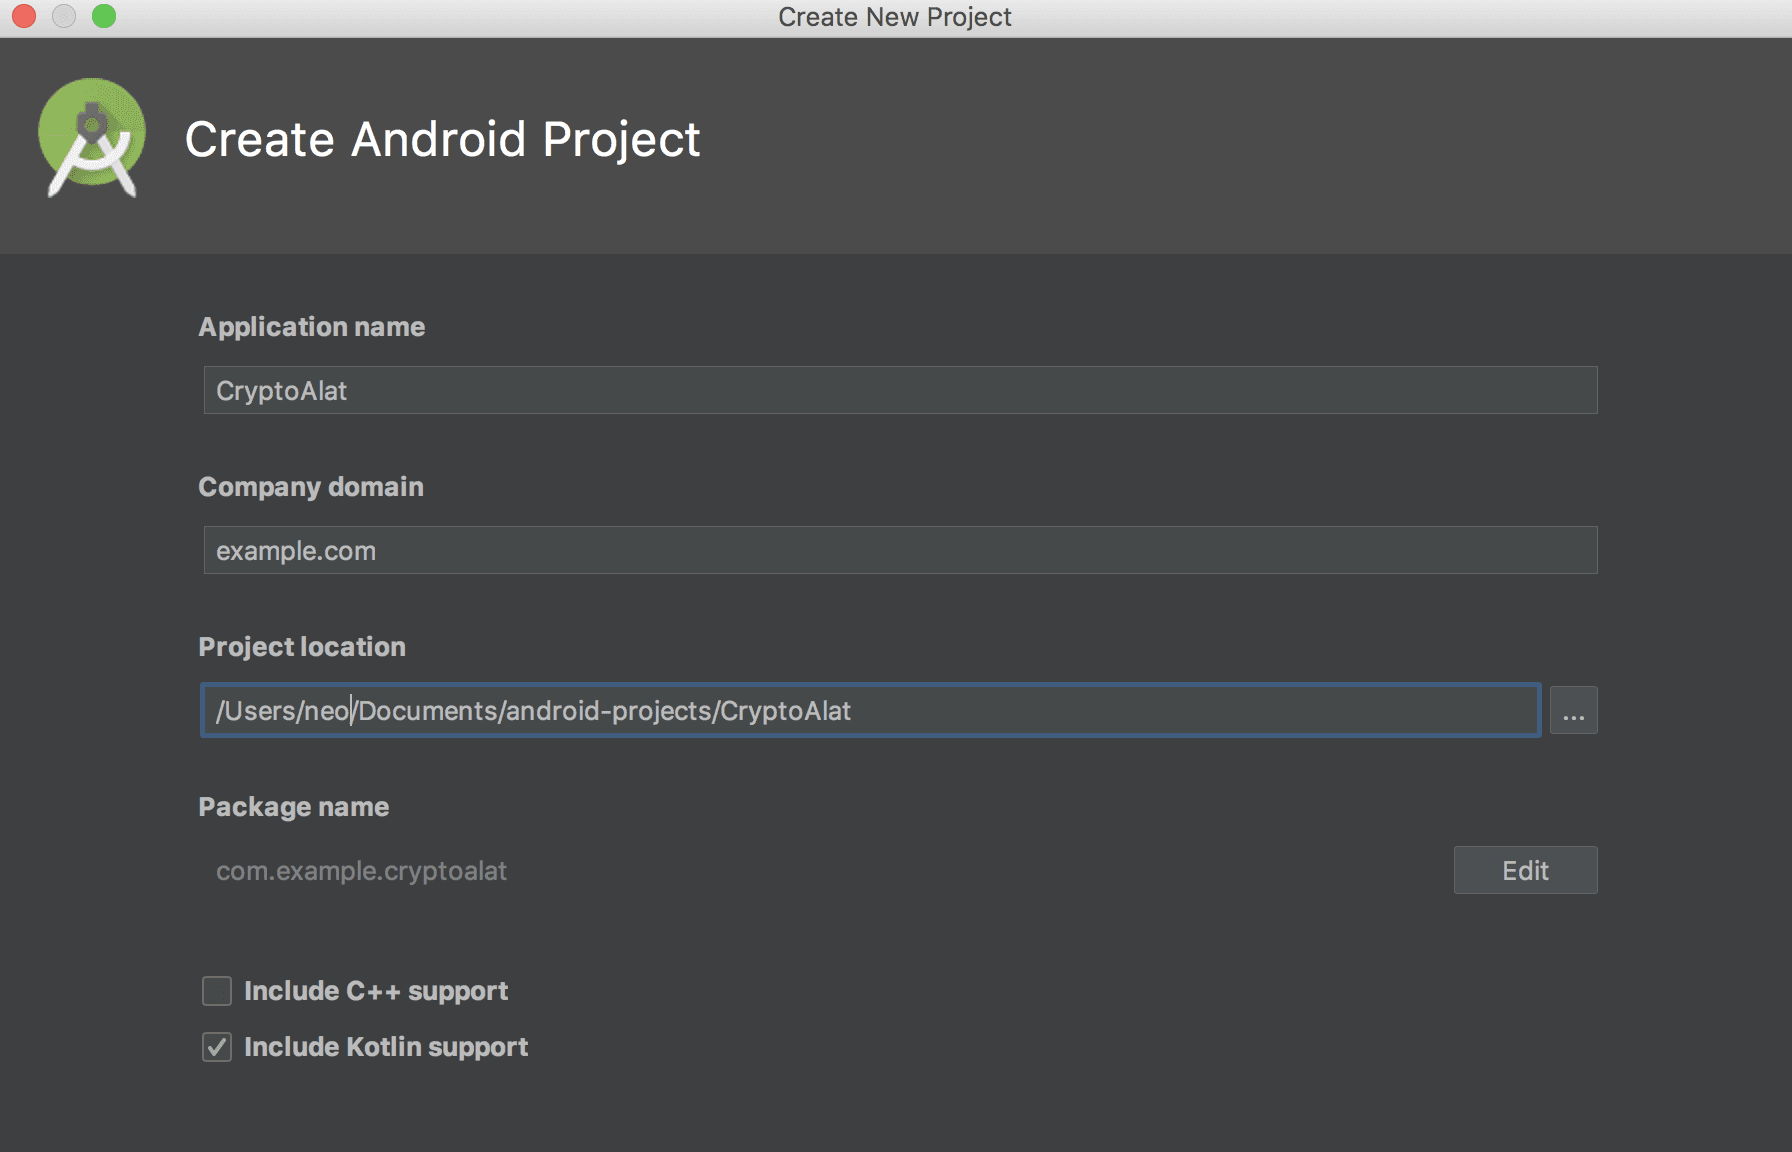Click the ellipsis browse button beside project location
The height and width of the screenshot is (1152, 1792).
[x=1573, y=710]
